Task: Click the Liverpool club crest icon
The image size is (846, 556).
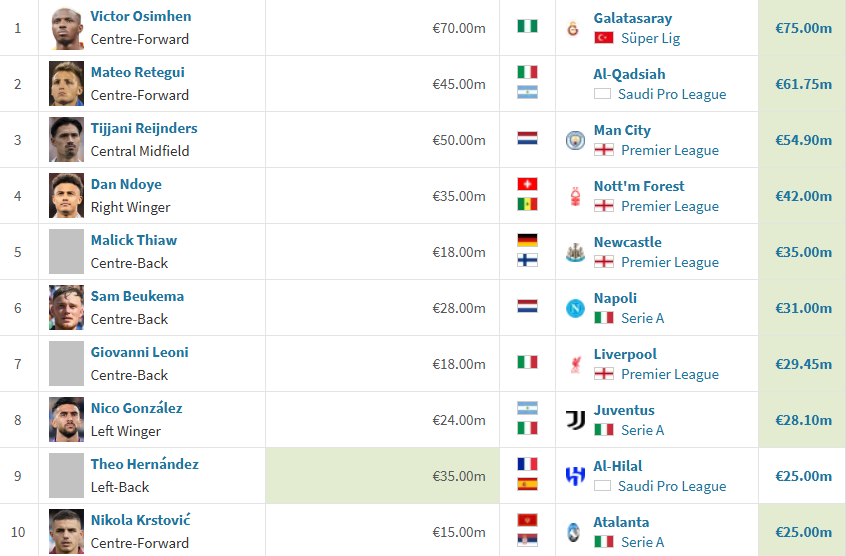Action: point(576,365)
